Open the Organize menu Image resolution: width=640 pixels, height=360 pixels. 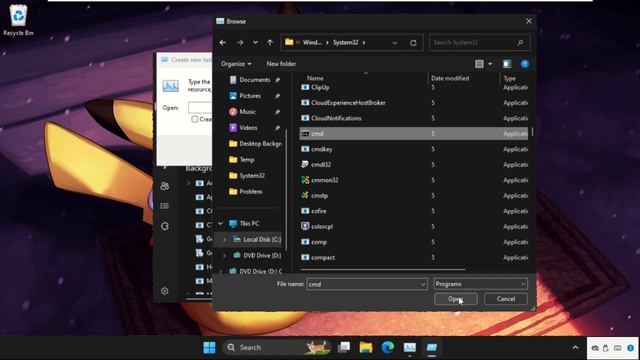click(x=236, y=64)
